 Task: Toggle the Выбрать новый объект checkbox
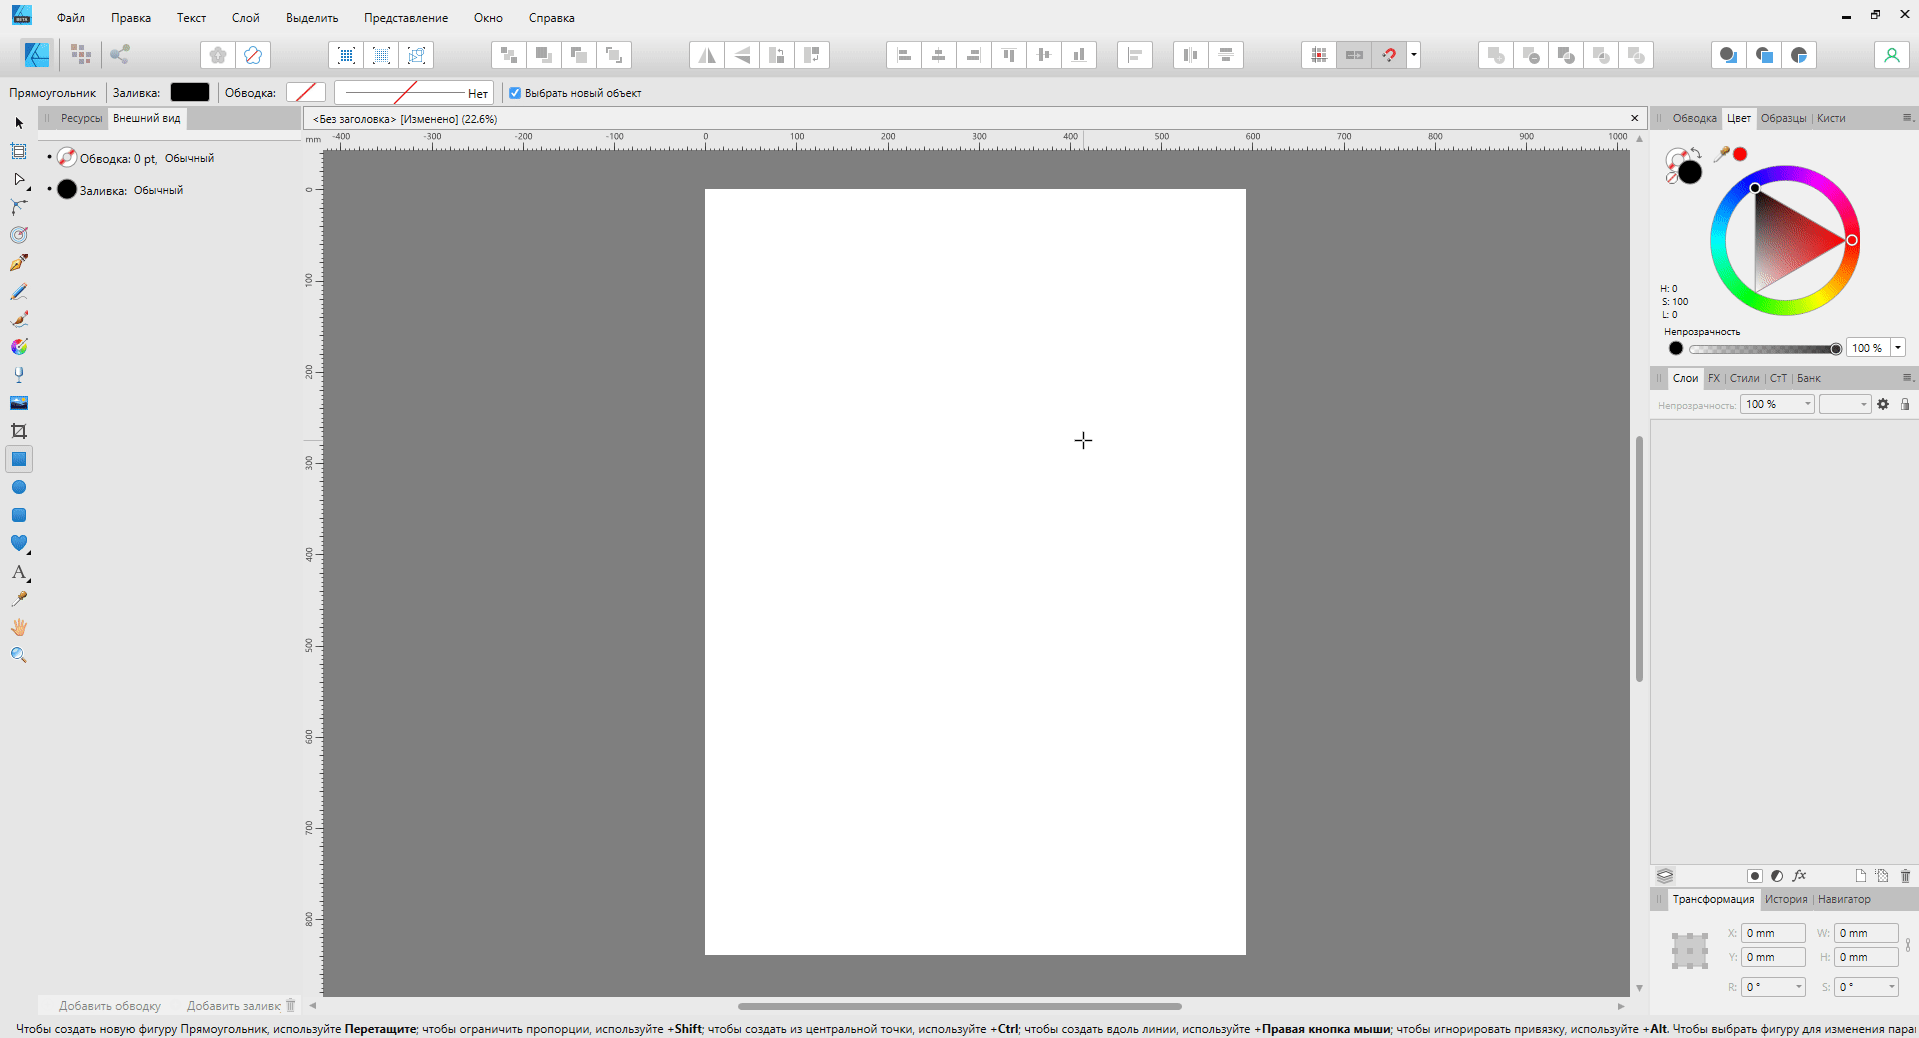pyautogui.click(x=514, y=92)
